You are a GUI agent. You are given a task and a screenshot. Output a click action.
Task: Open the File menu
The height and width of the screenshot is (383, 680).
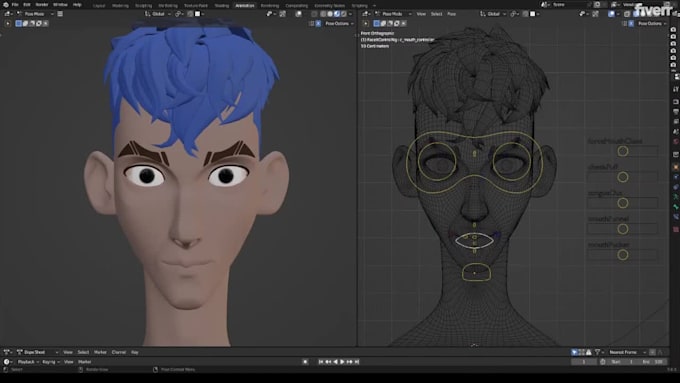coord(15,5)
